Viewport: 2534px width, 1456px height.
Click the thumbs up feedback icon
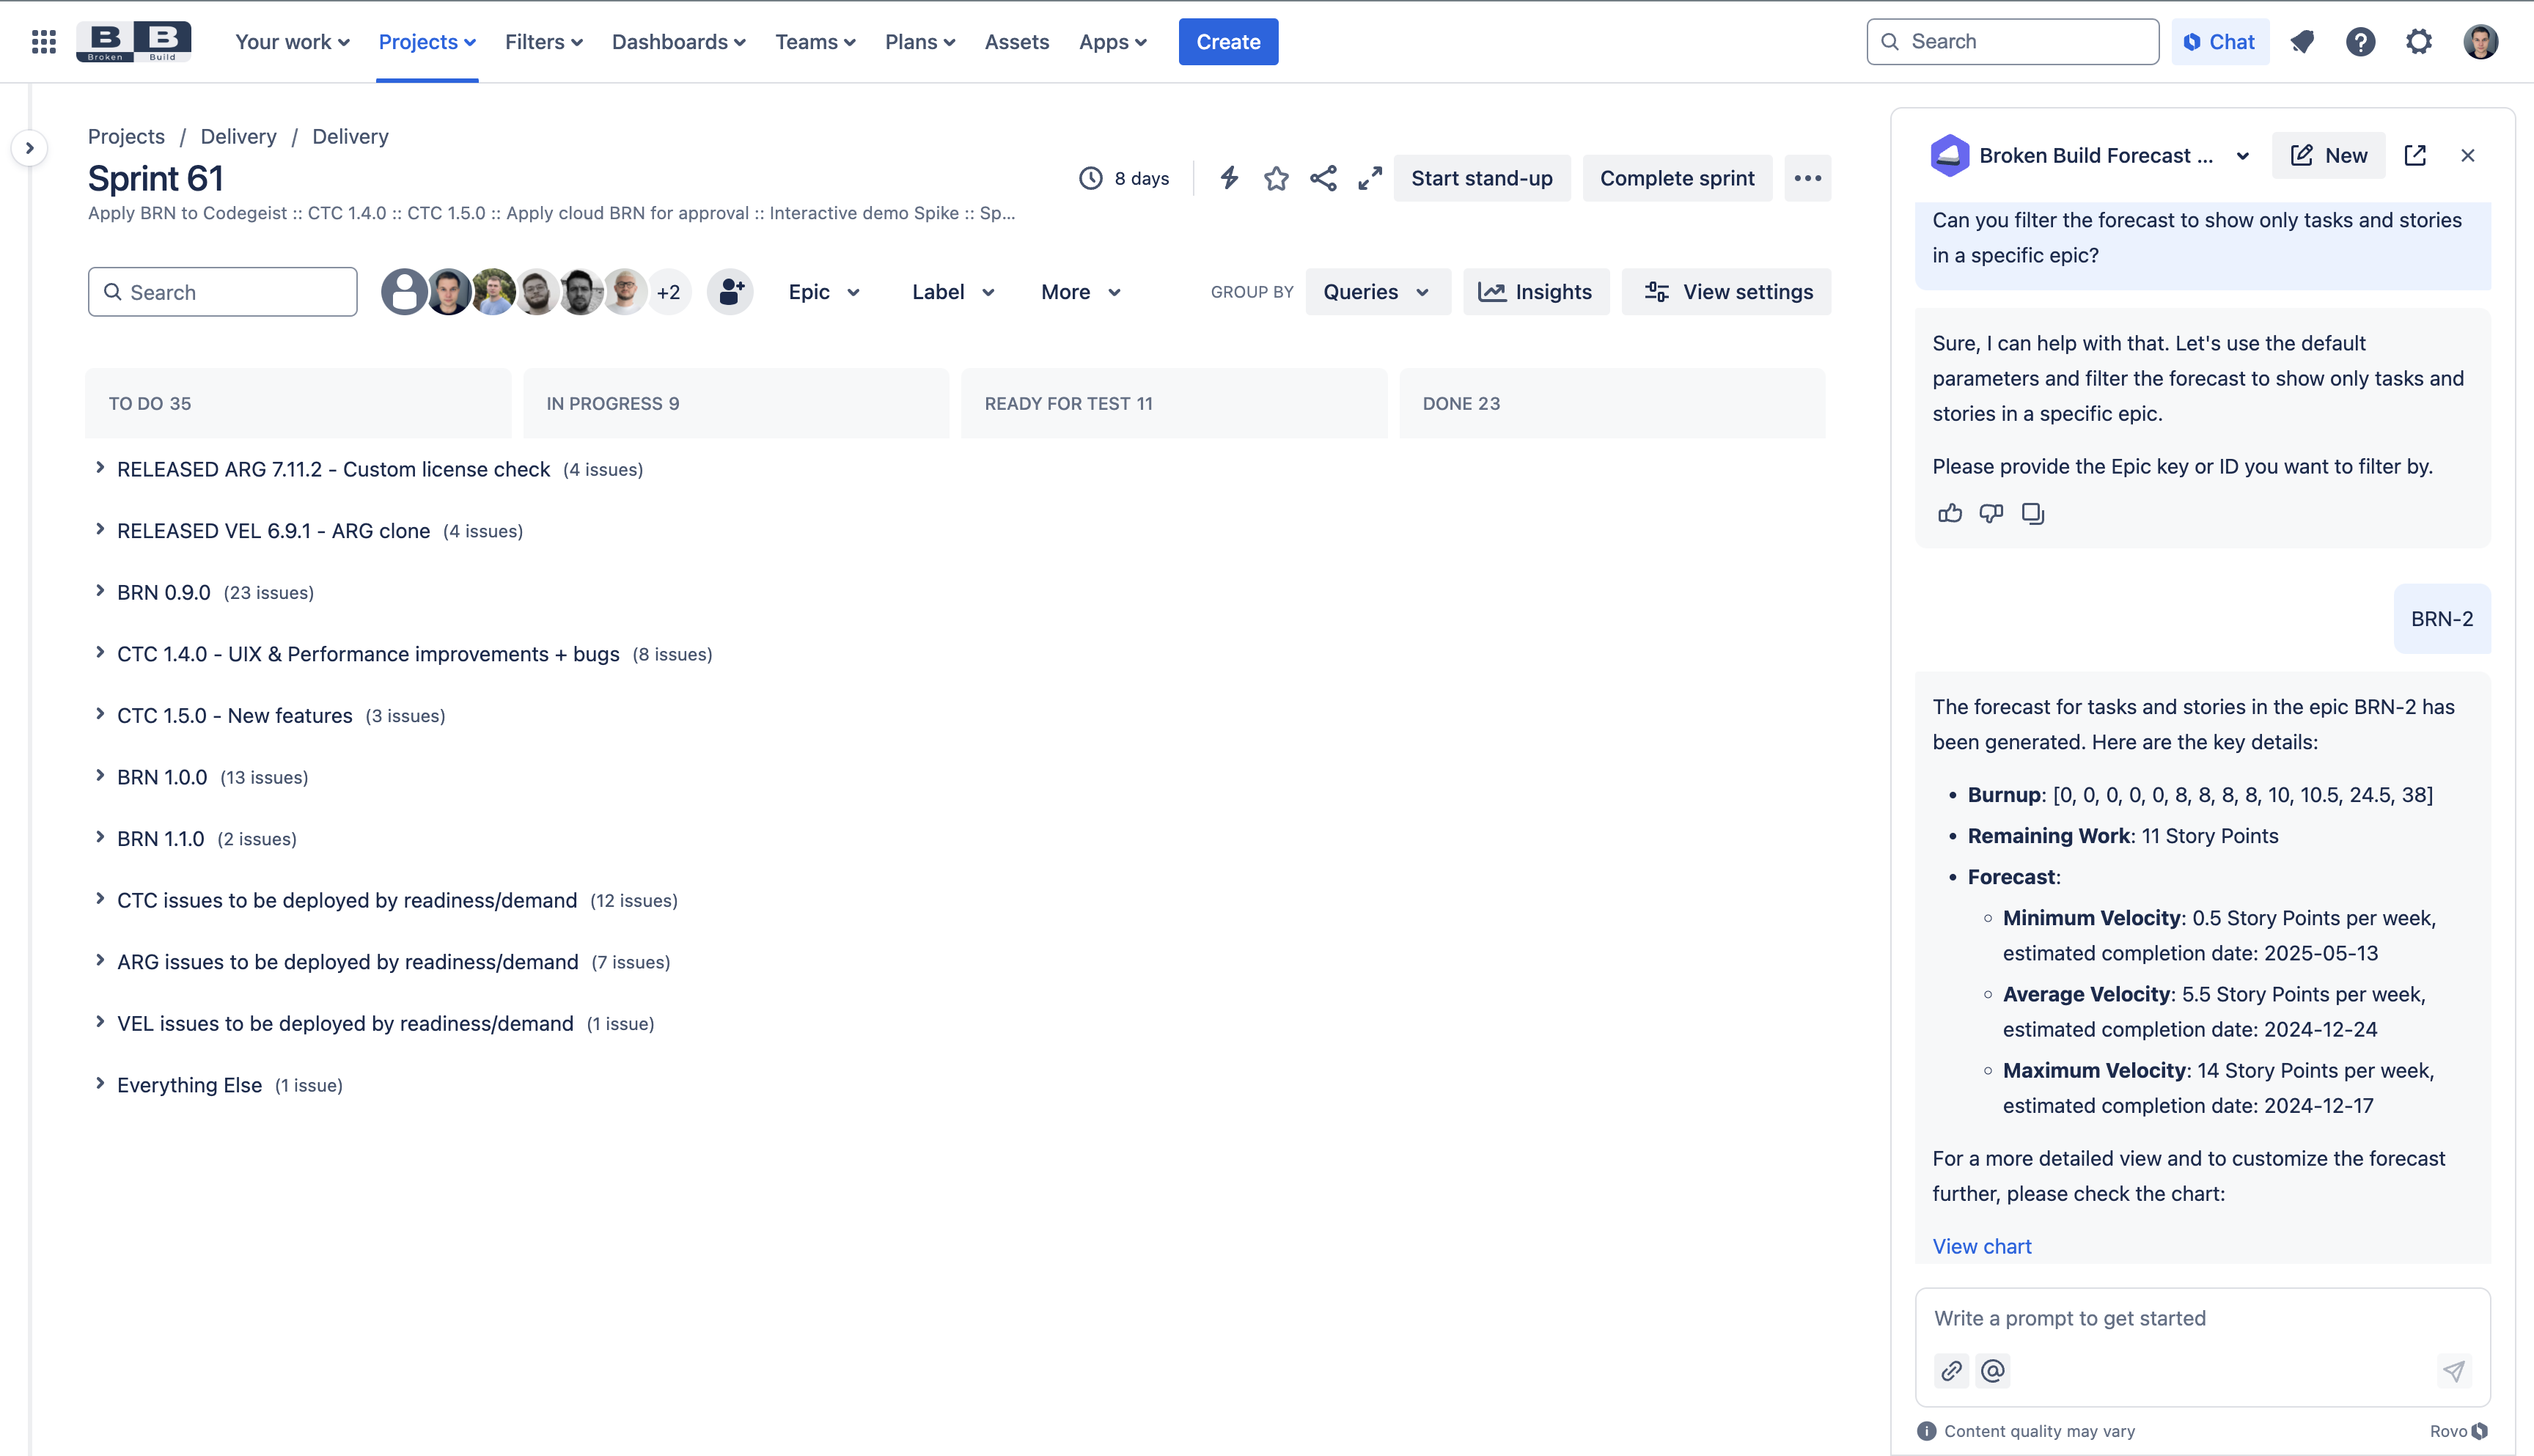1949,513
